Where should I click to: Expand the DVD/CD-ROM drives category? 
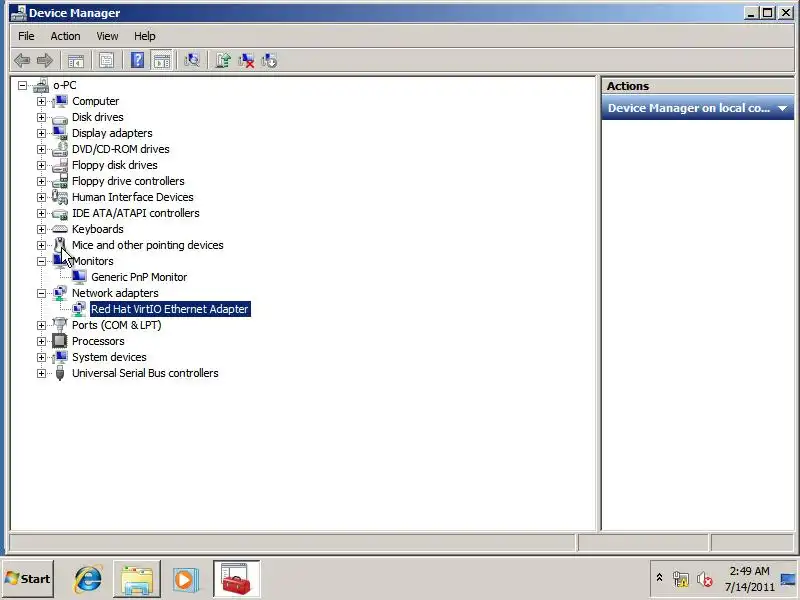click(x=41, y=149)
